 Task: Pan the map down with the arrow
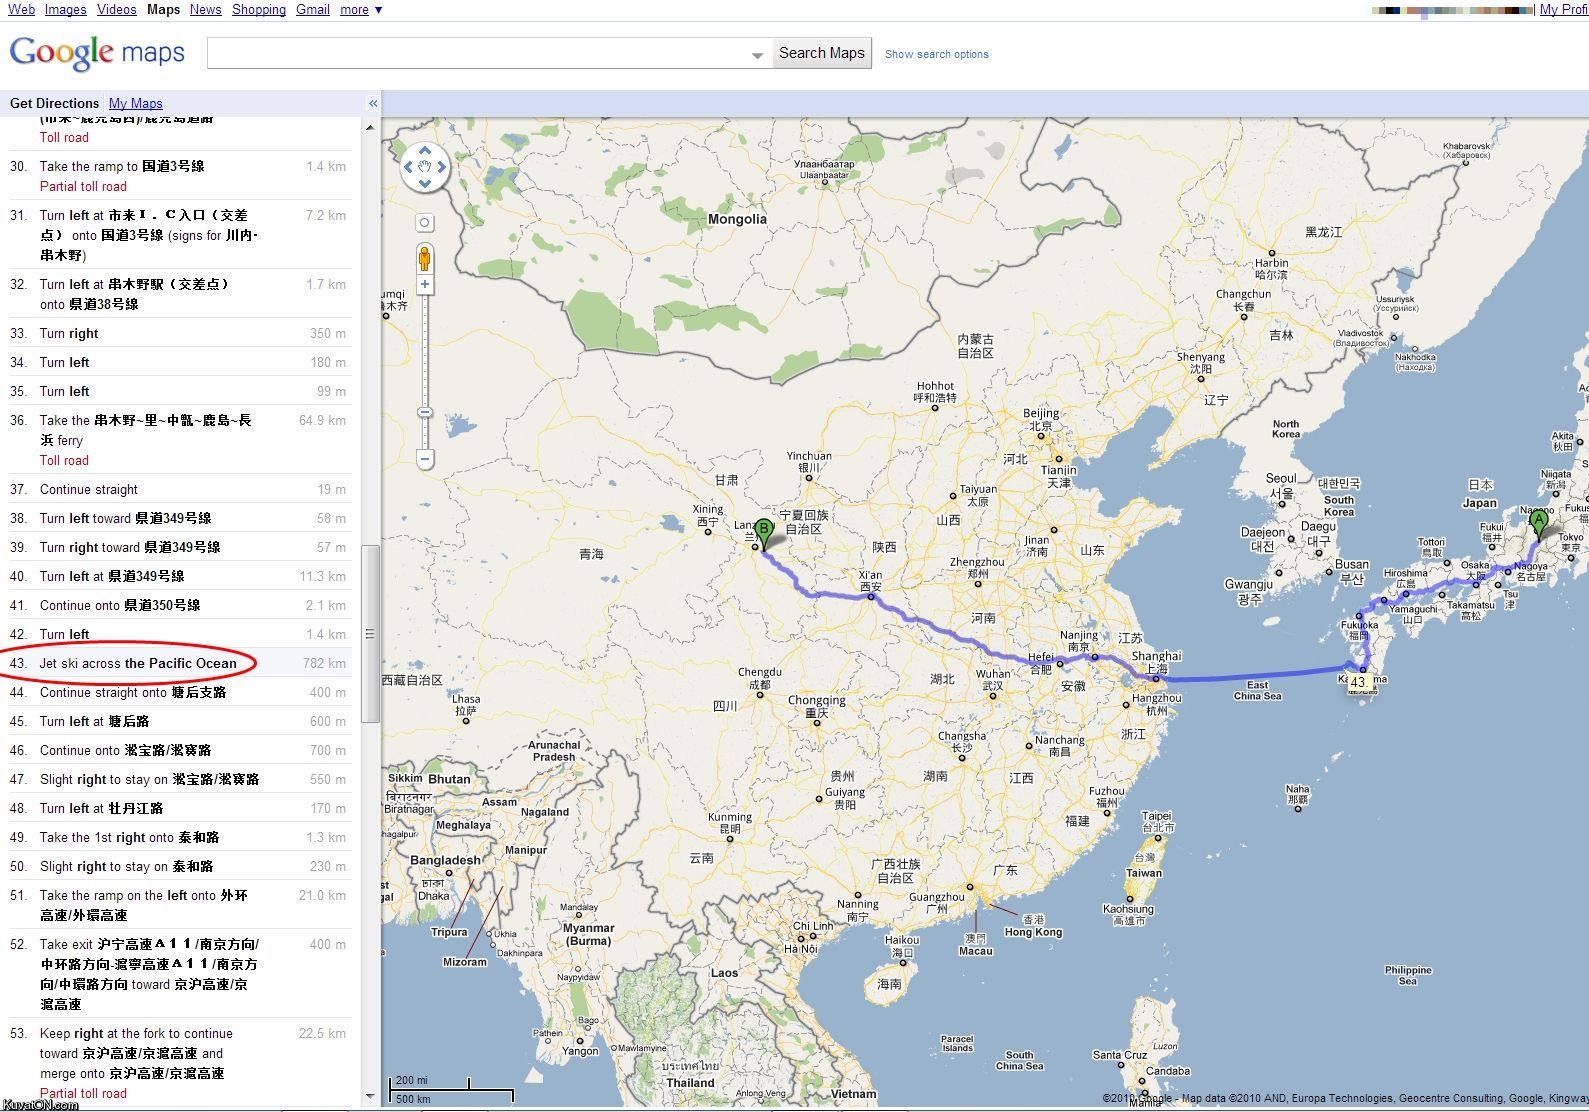[425, 184]
